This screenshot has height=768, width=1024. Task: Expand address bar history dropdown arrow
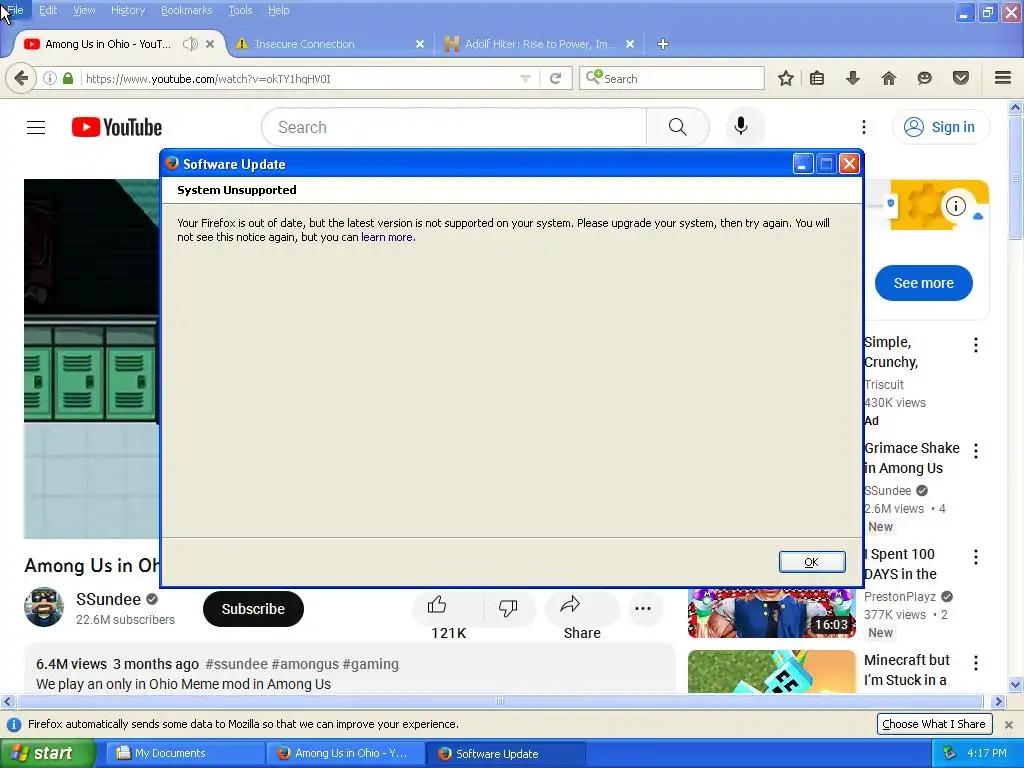pos(525,78)
